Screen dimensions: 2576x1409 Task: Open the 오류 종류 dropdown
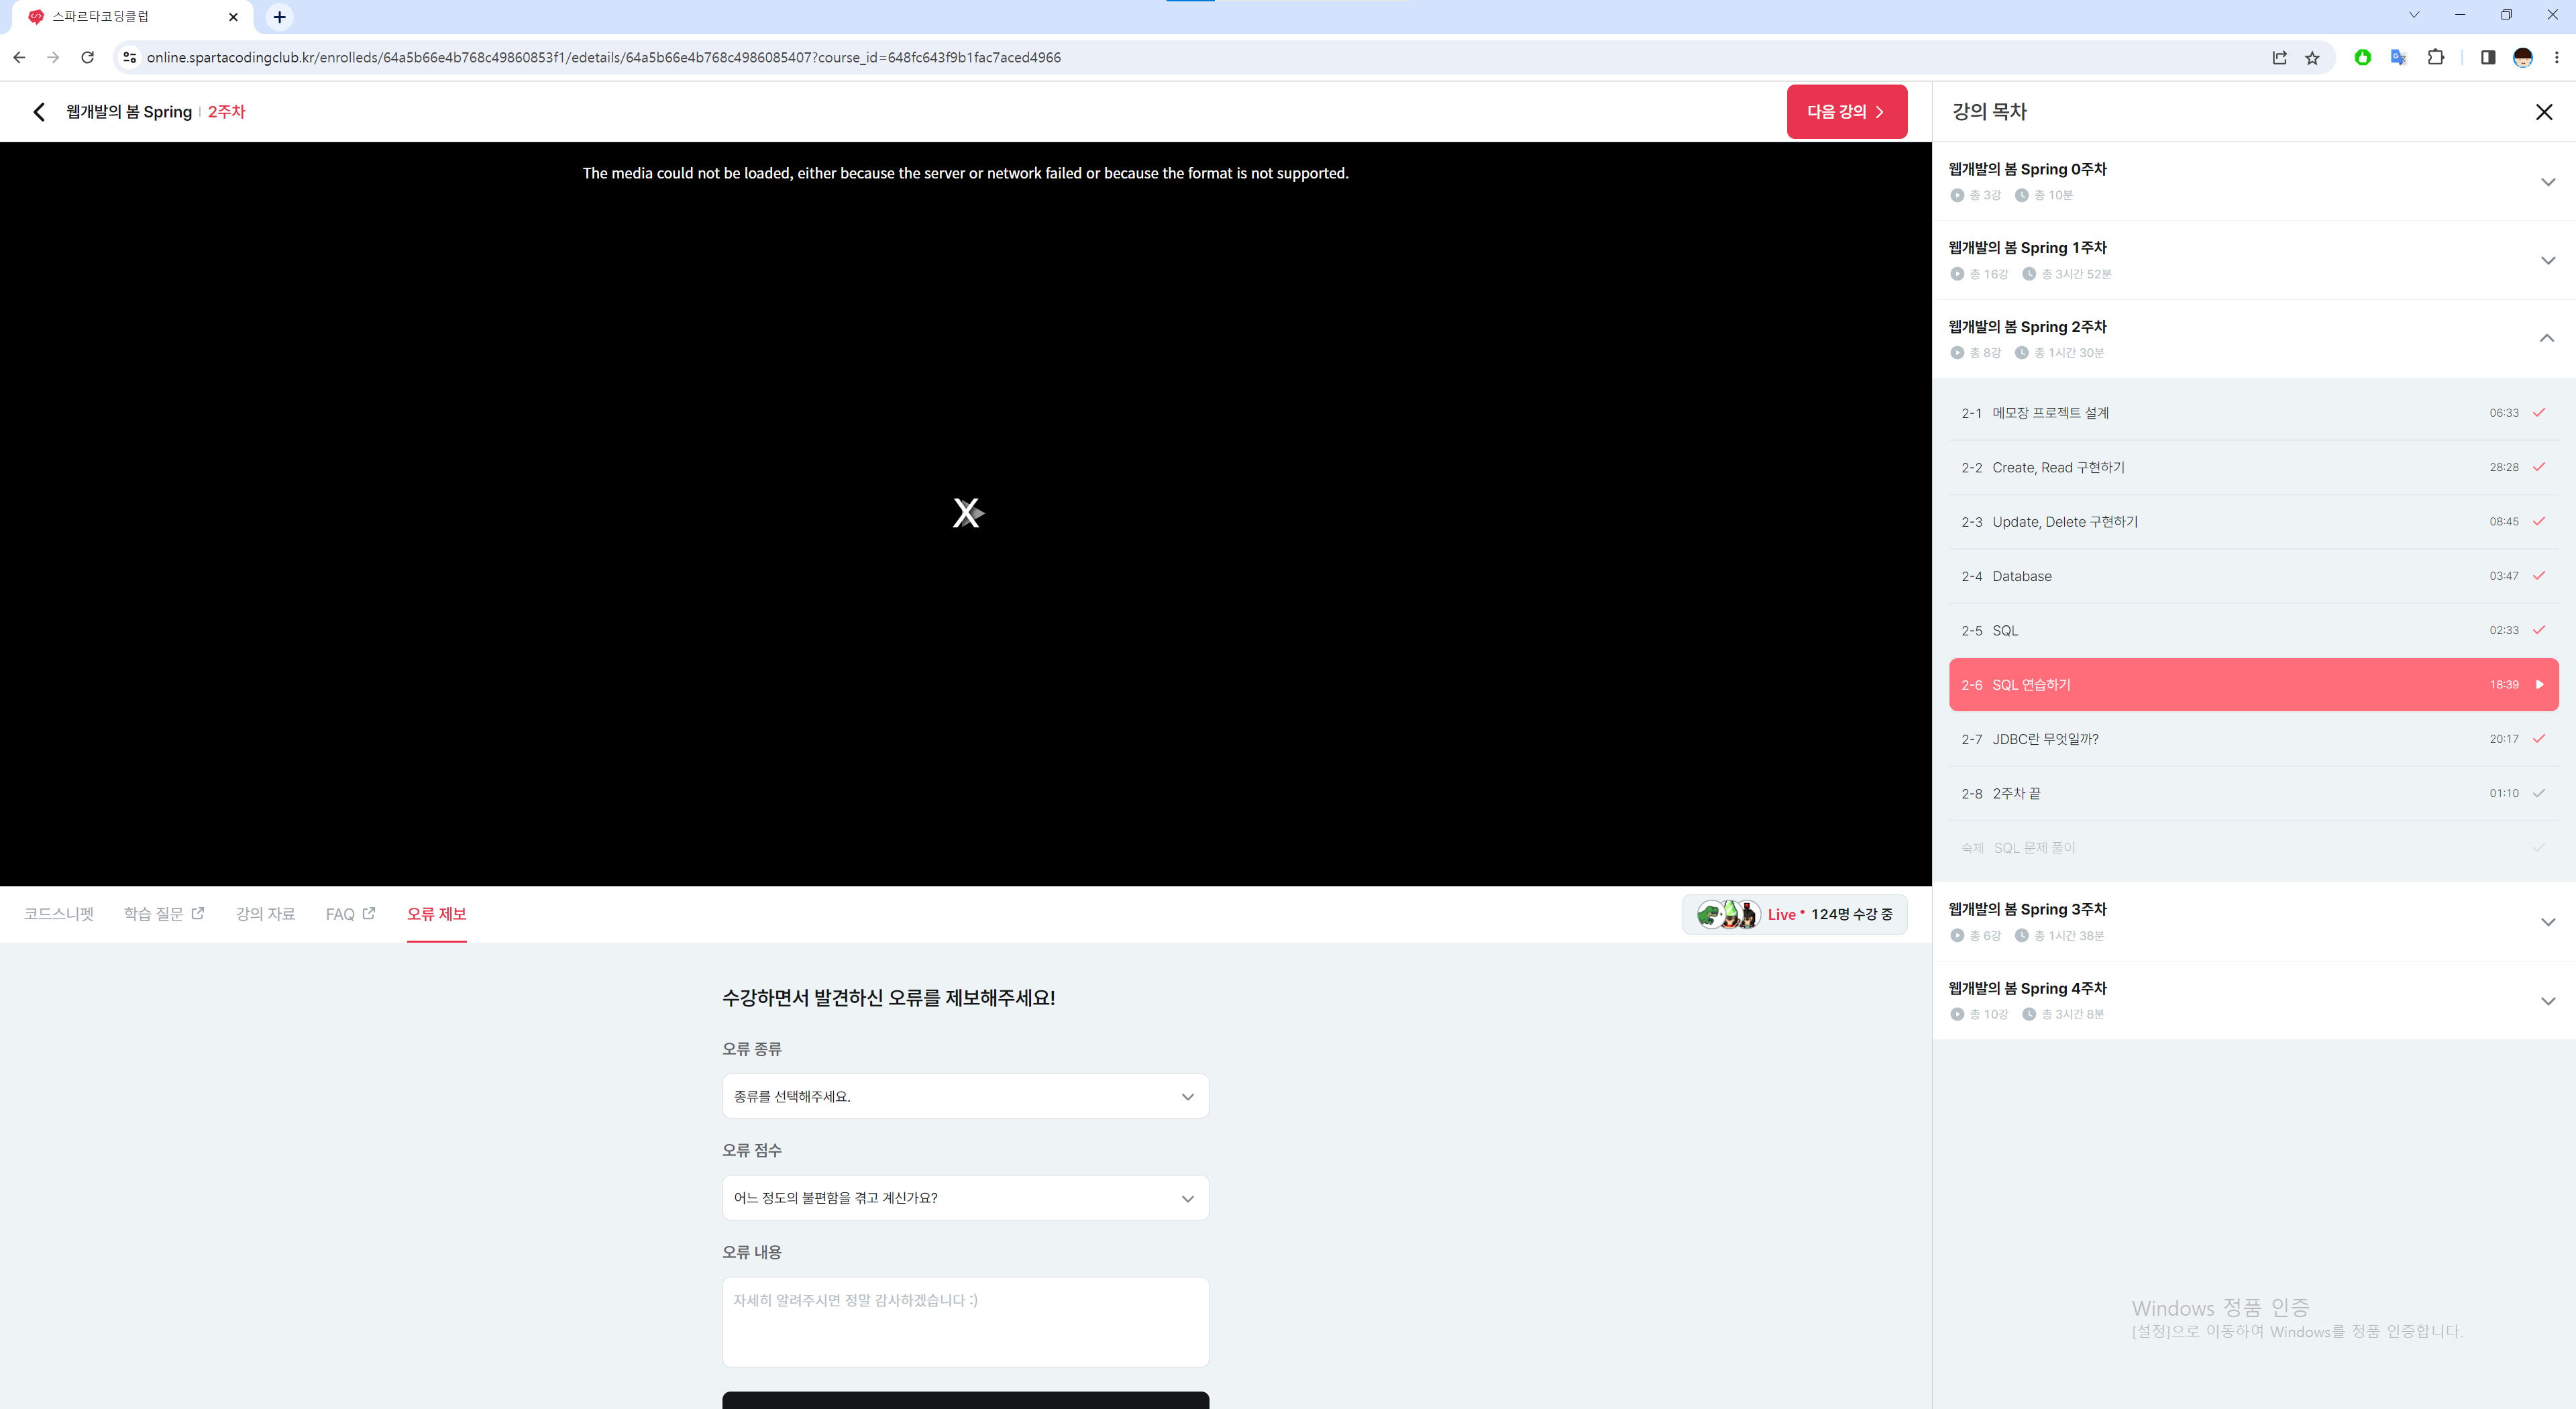965,1097
